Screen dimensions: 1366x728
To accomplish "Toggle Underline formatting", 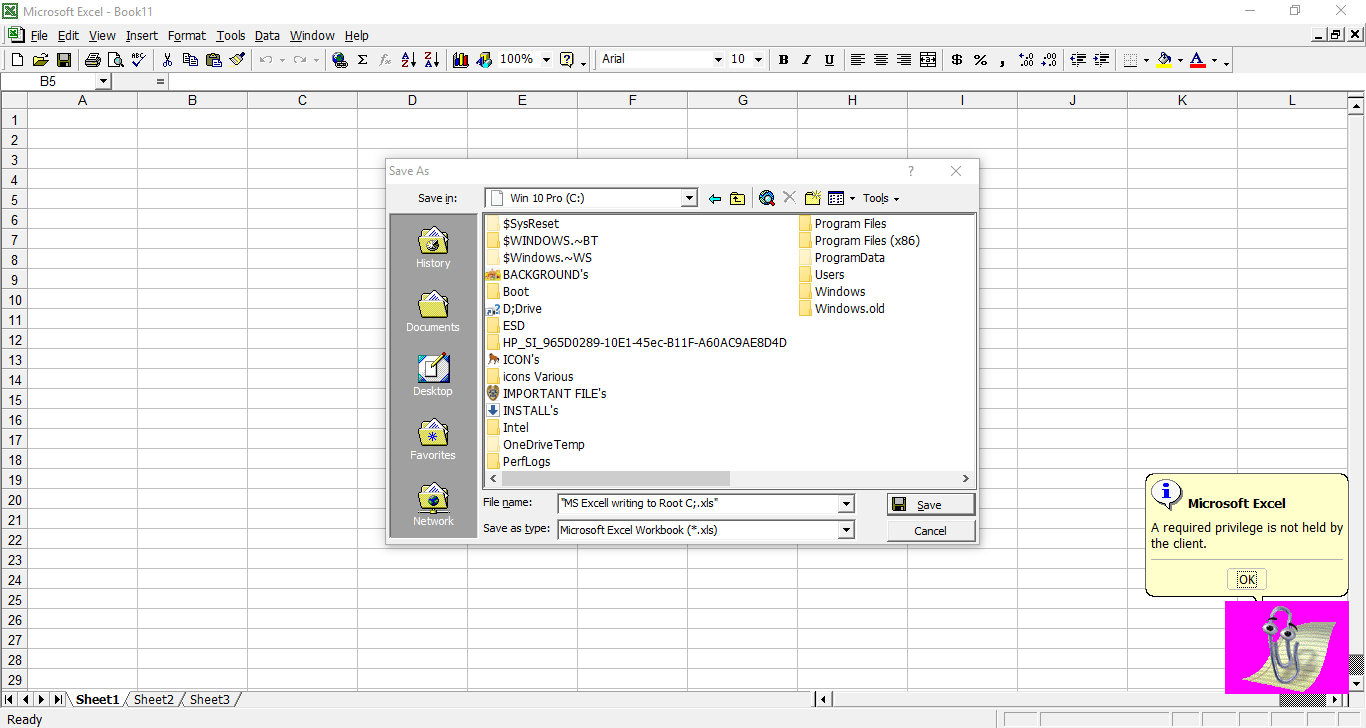I will [829, 60].
